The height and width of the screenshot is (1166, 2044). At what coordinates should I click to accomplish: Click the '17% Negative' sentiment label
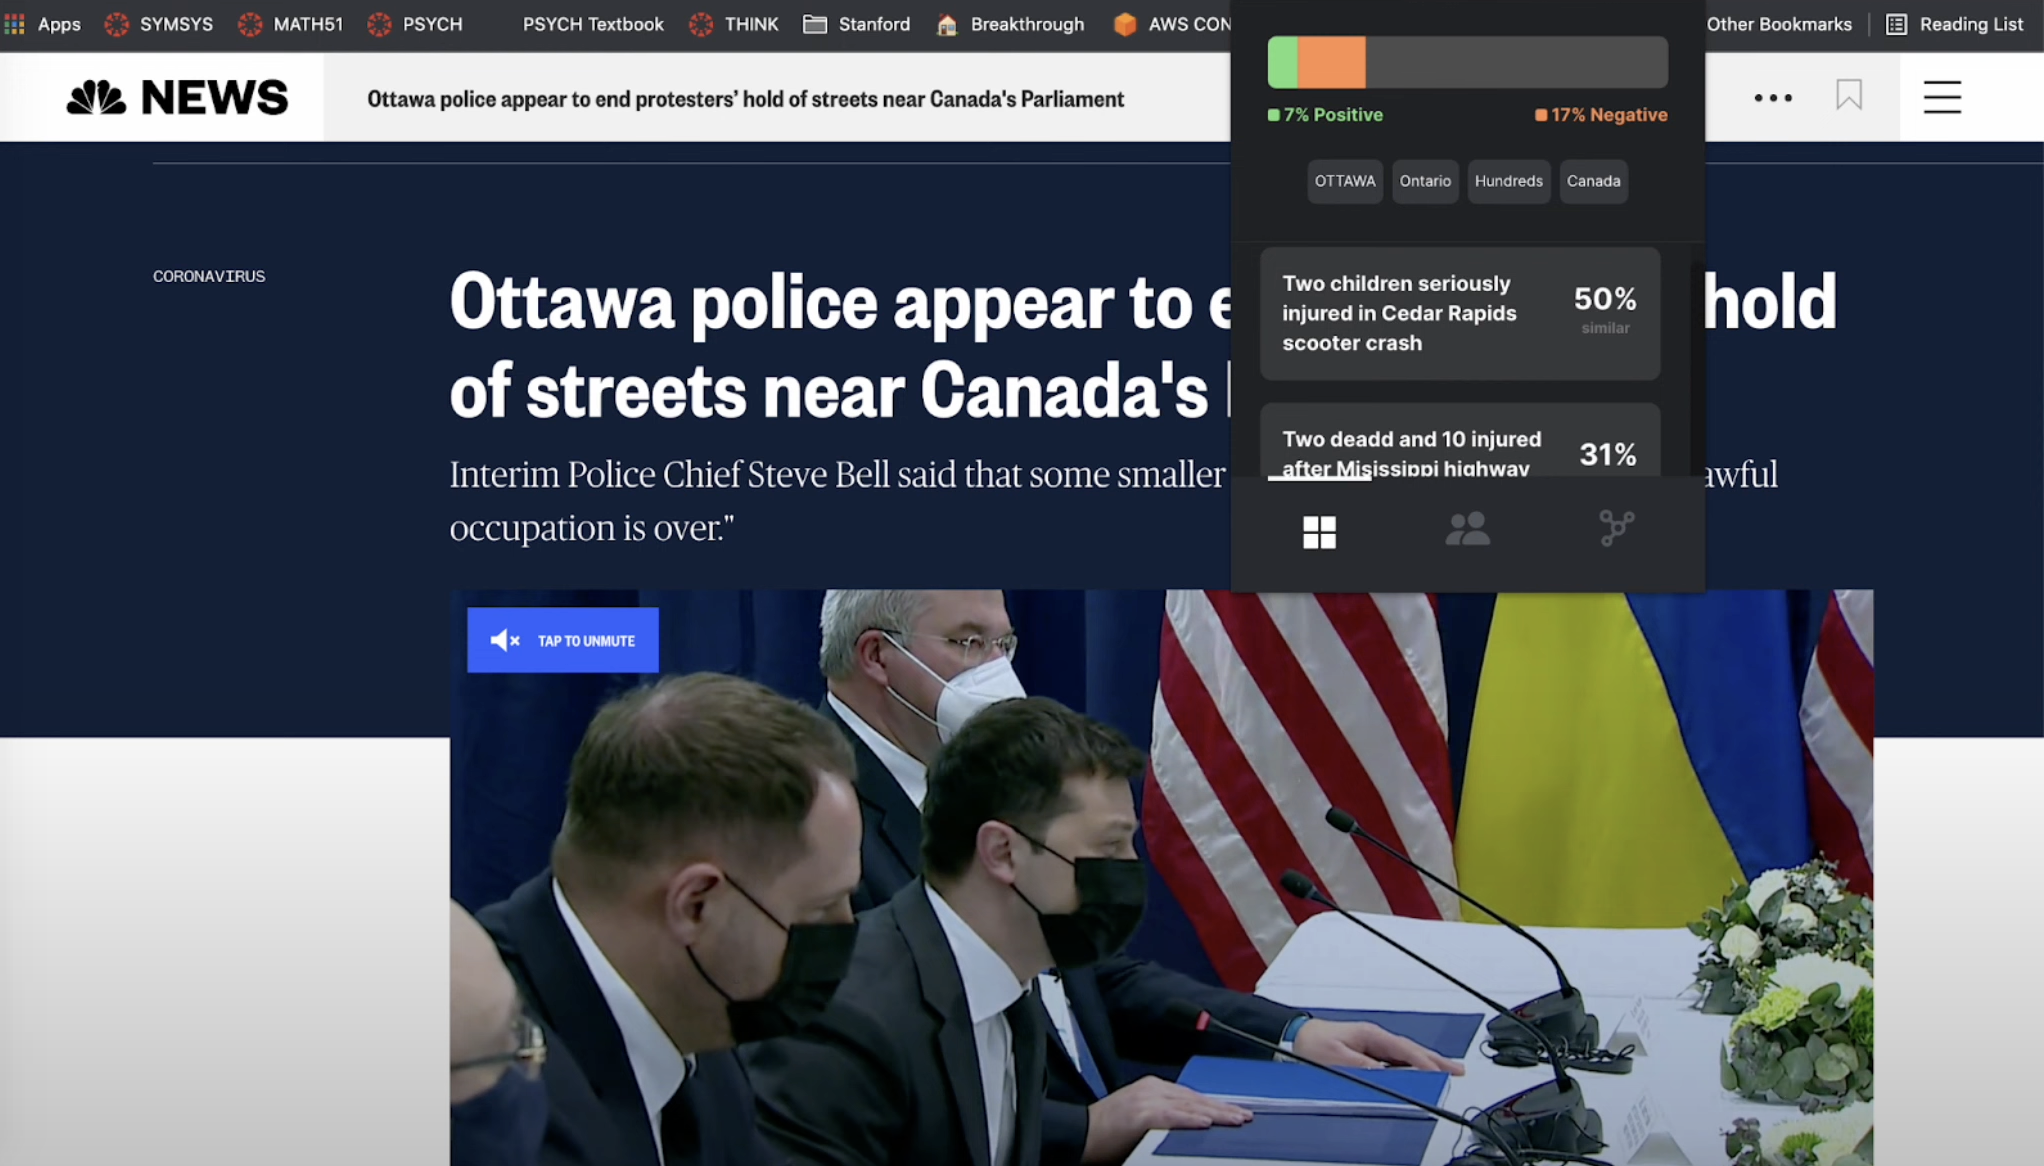(x=1601, y=115)
